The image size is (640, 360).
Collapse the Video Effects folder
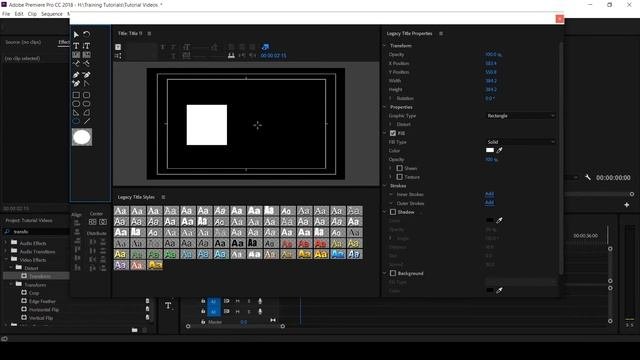click(x=6, y=260)
